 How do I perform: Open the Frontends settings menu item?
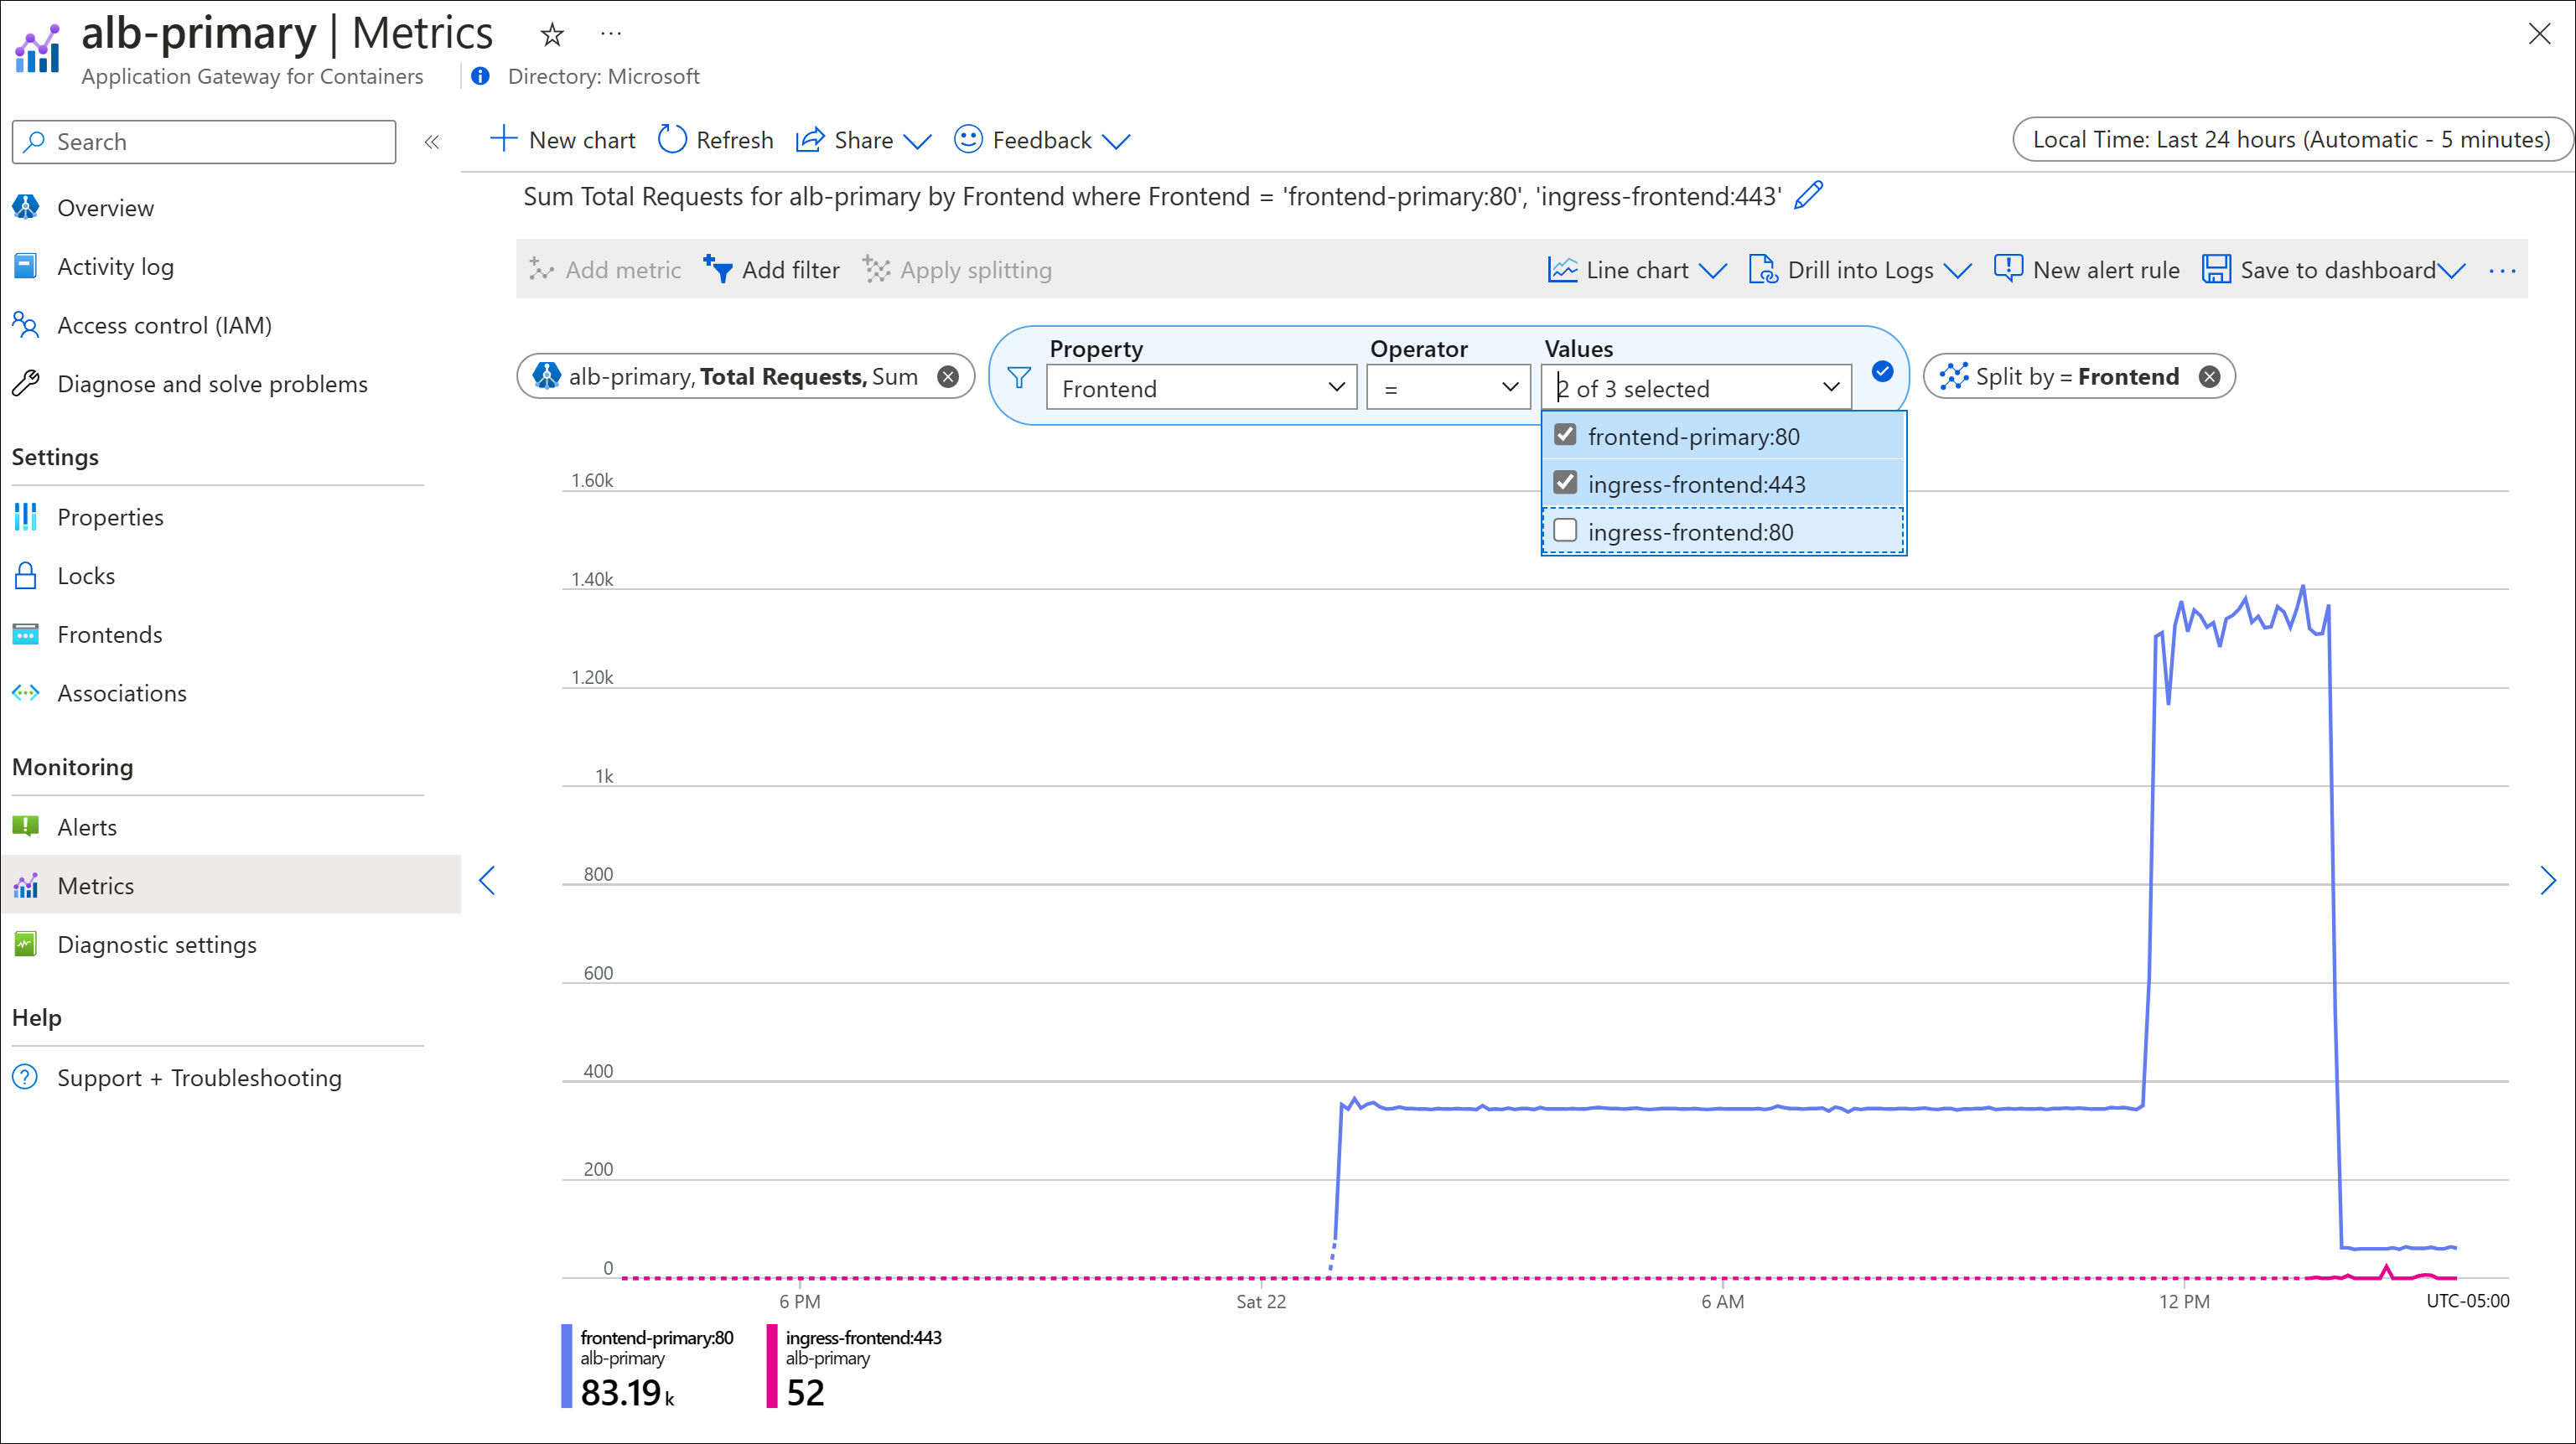(111, 634)
